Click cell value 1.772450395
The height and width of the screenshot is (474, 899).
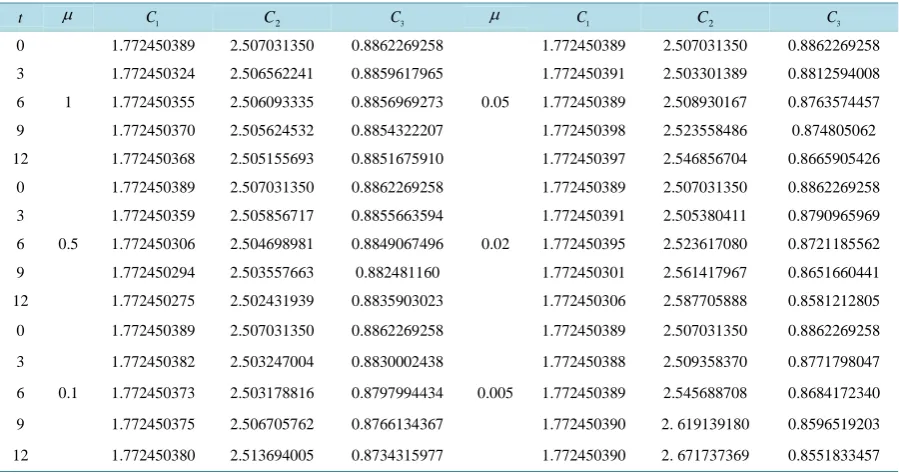coord(584,244)
